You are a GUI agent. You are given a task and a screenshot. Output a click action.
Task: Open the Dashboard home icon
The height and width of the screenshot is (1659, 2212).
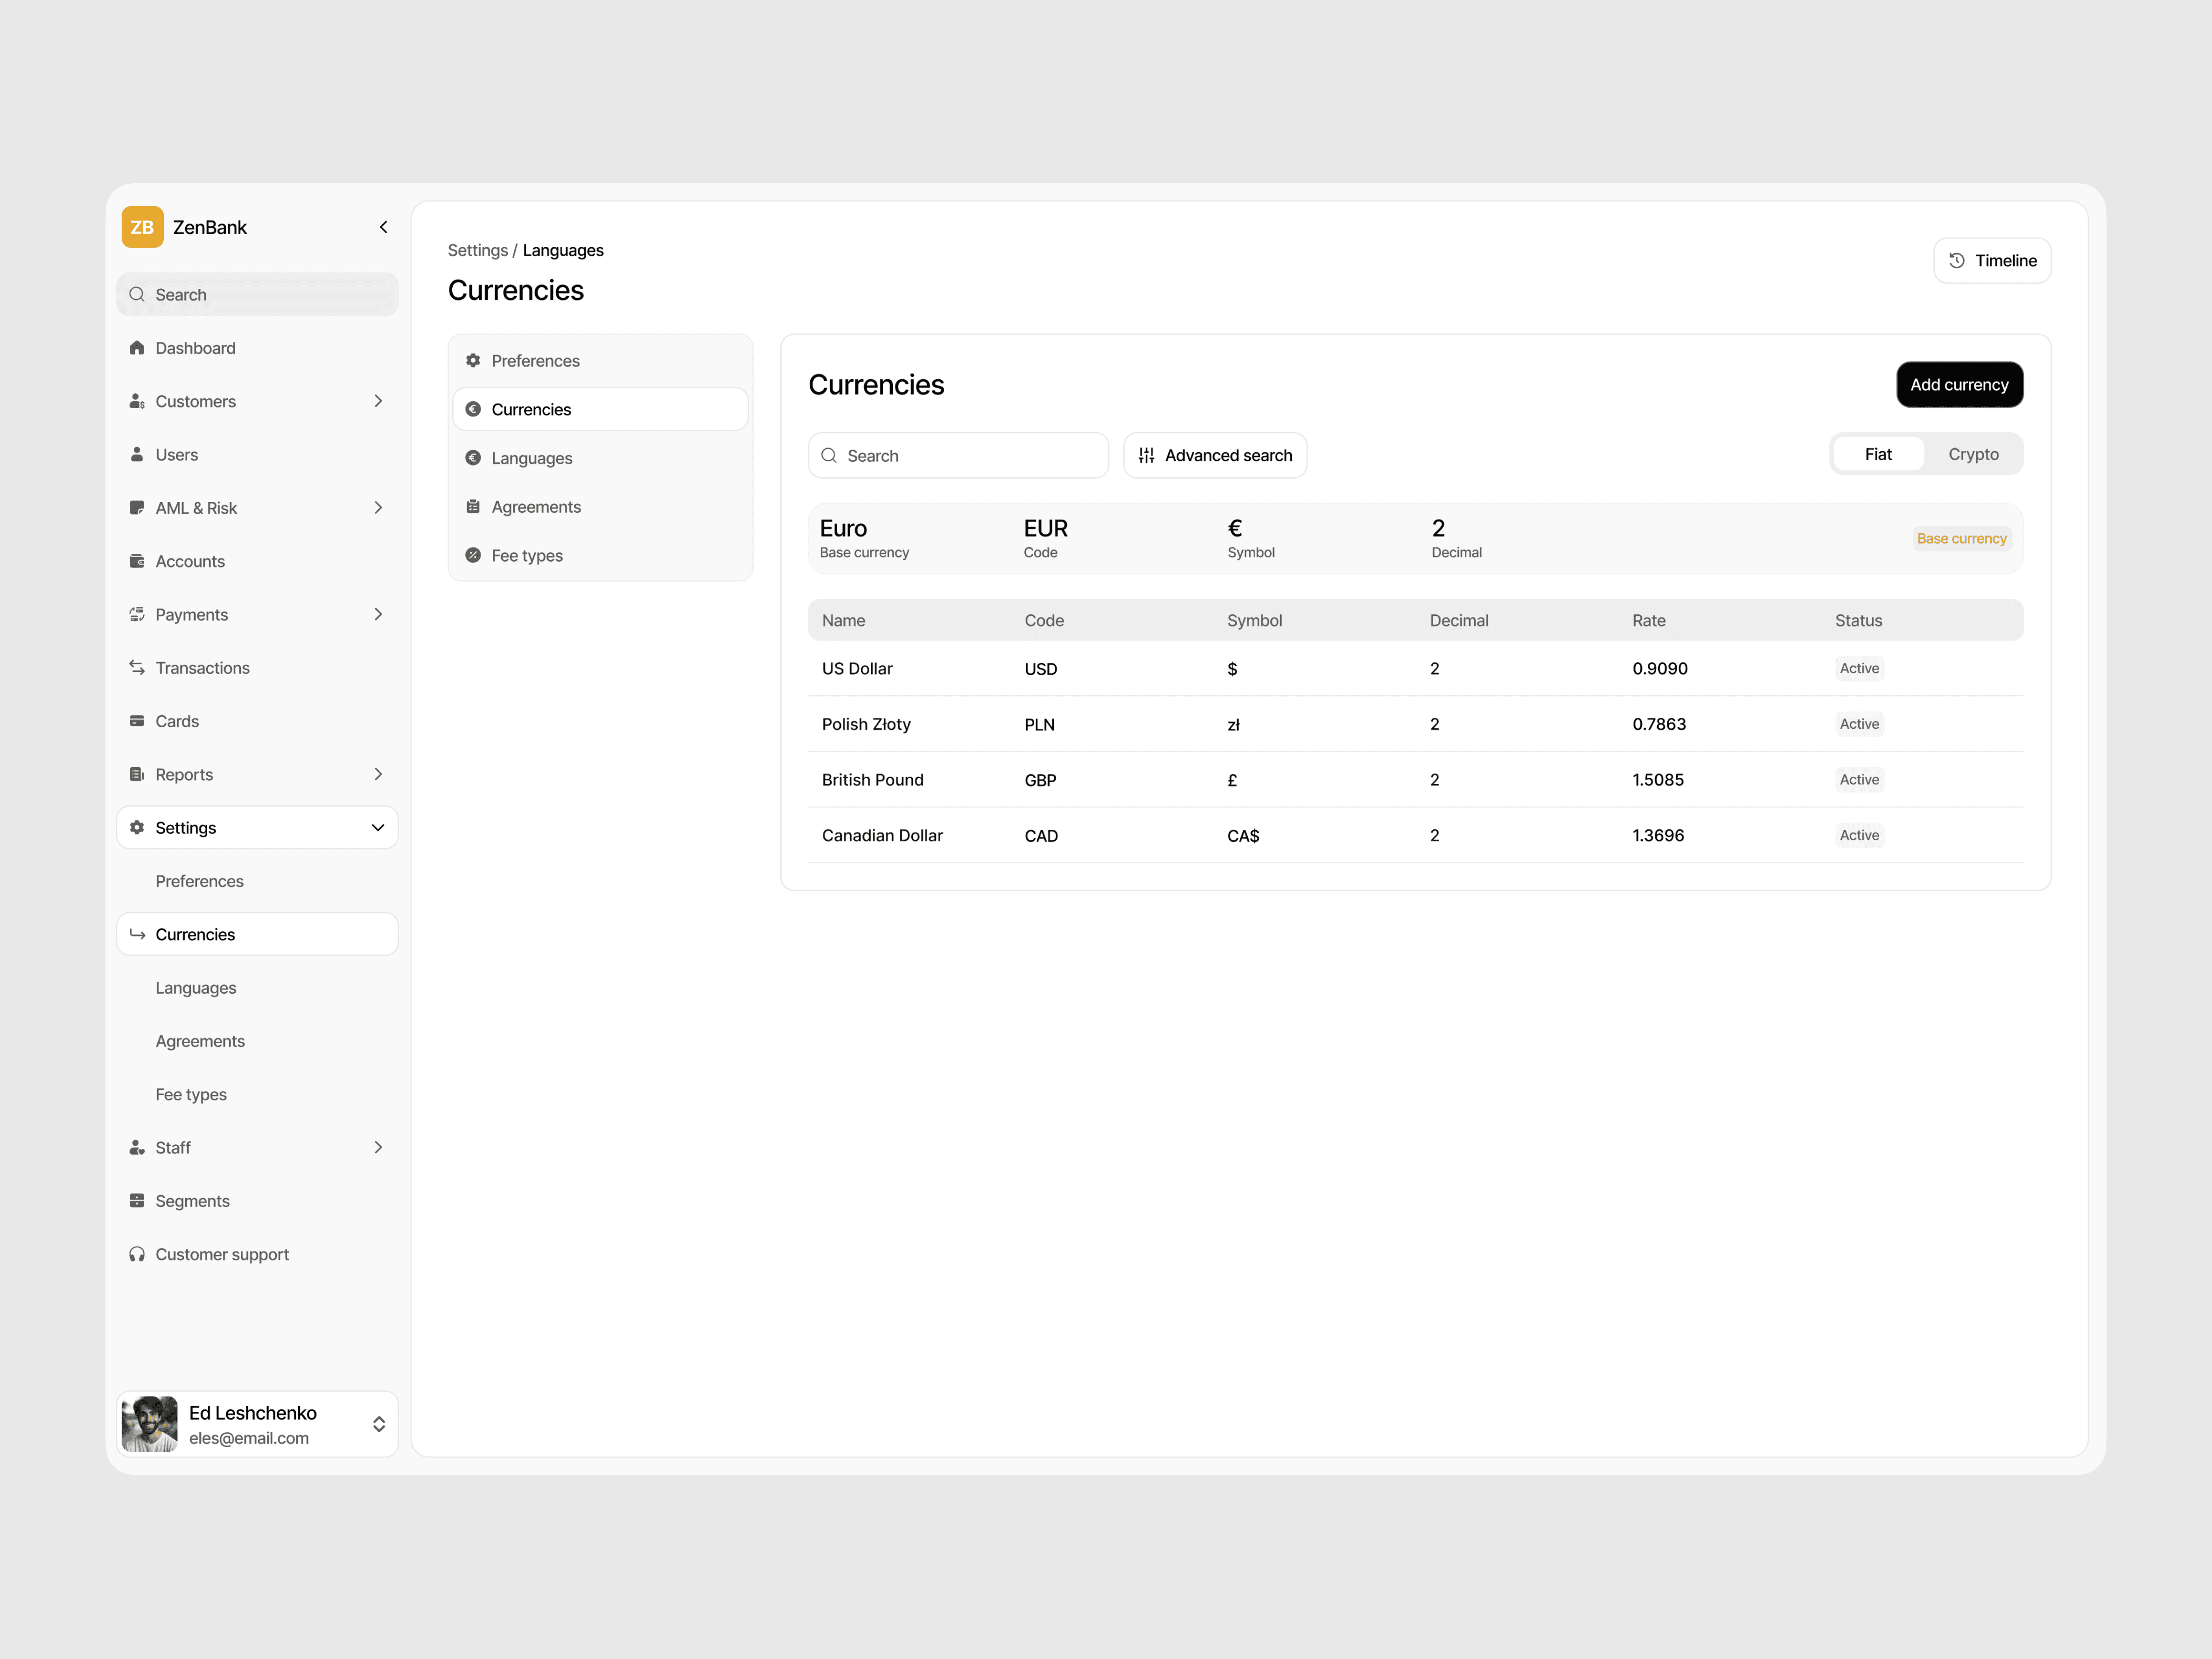coord(137,348)
